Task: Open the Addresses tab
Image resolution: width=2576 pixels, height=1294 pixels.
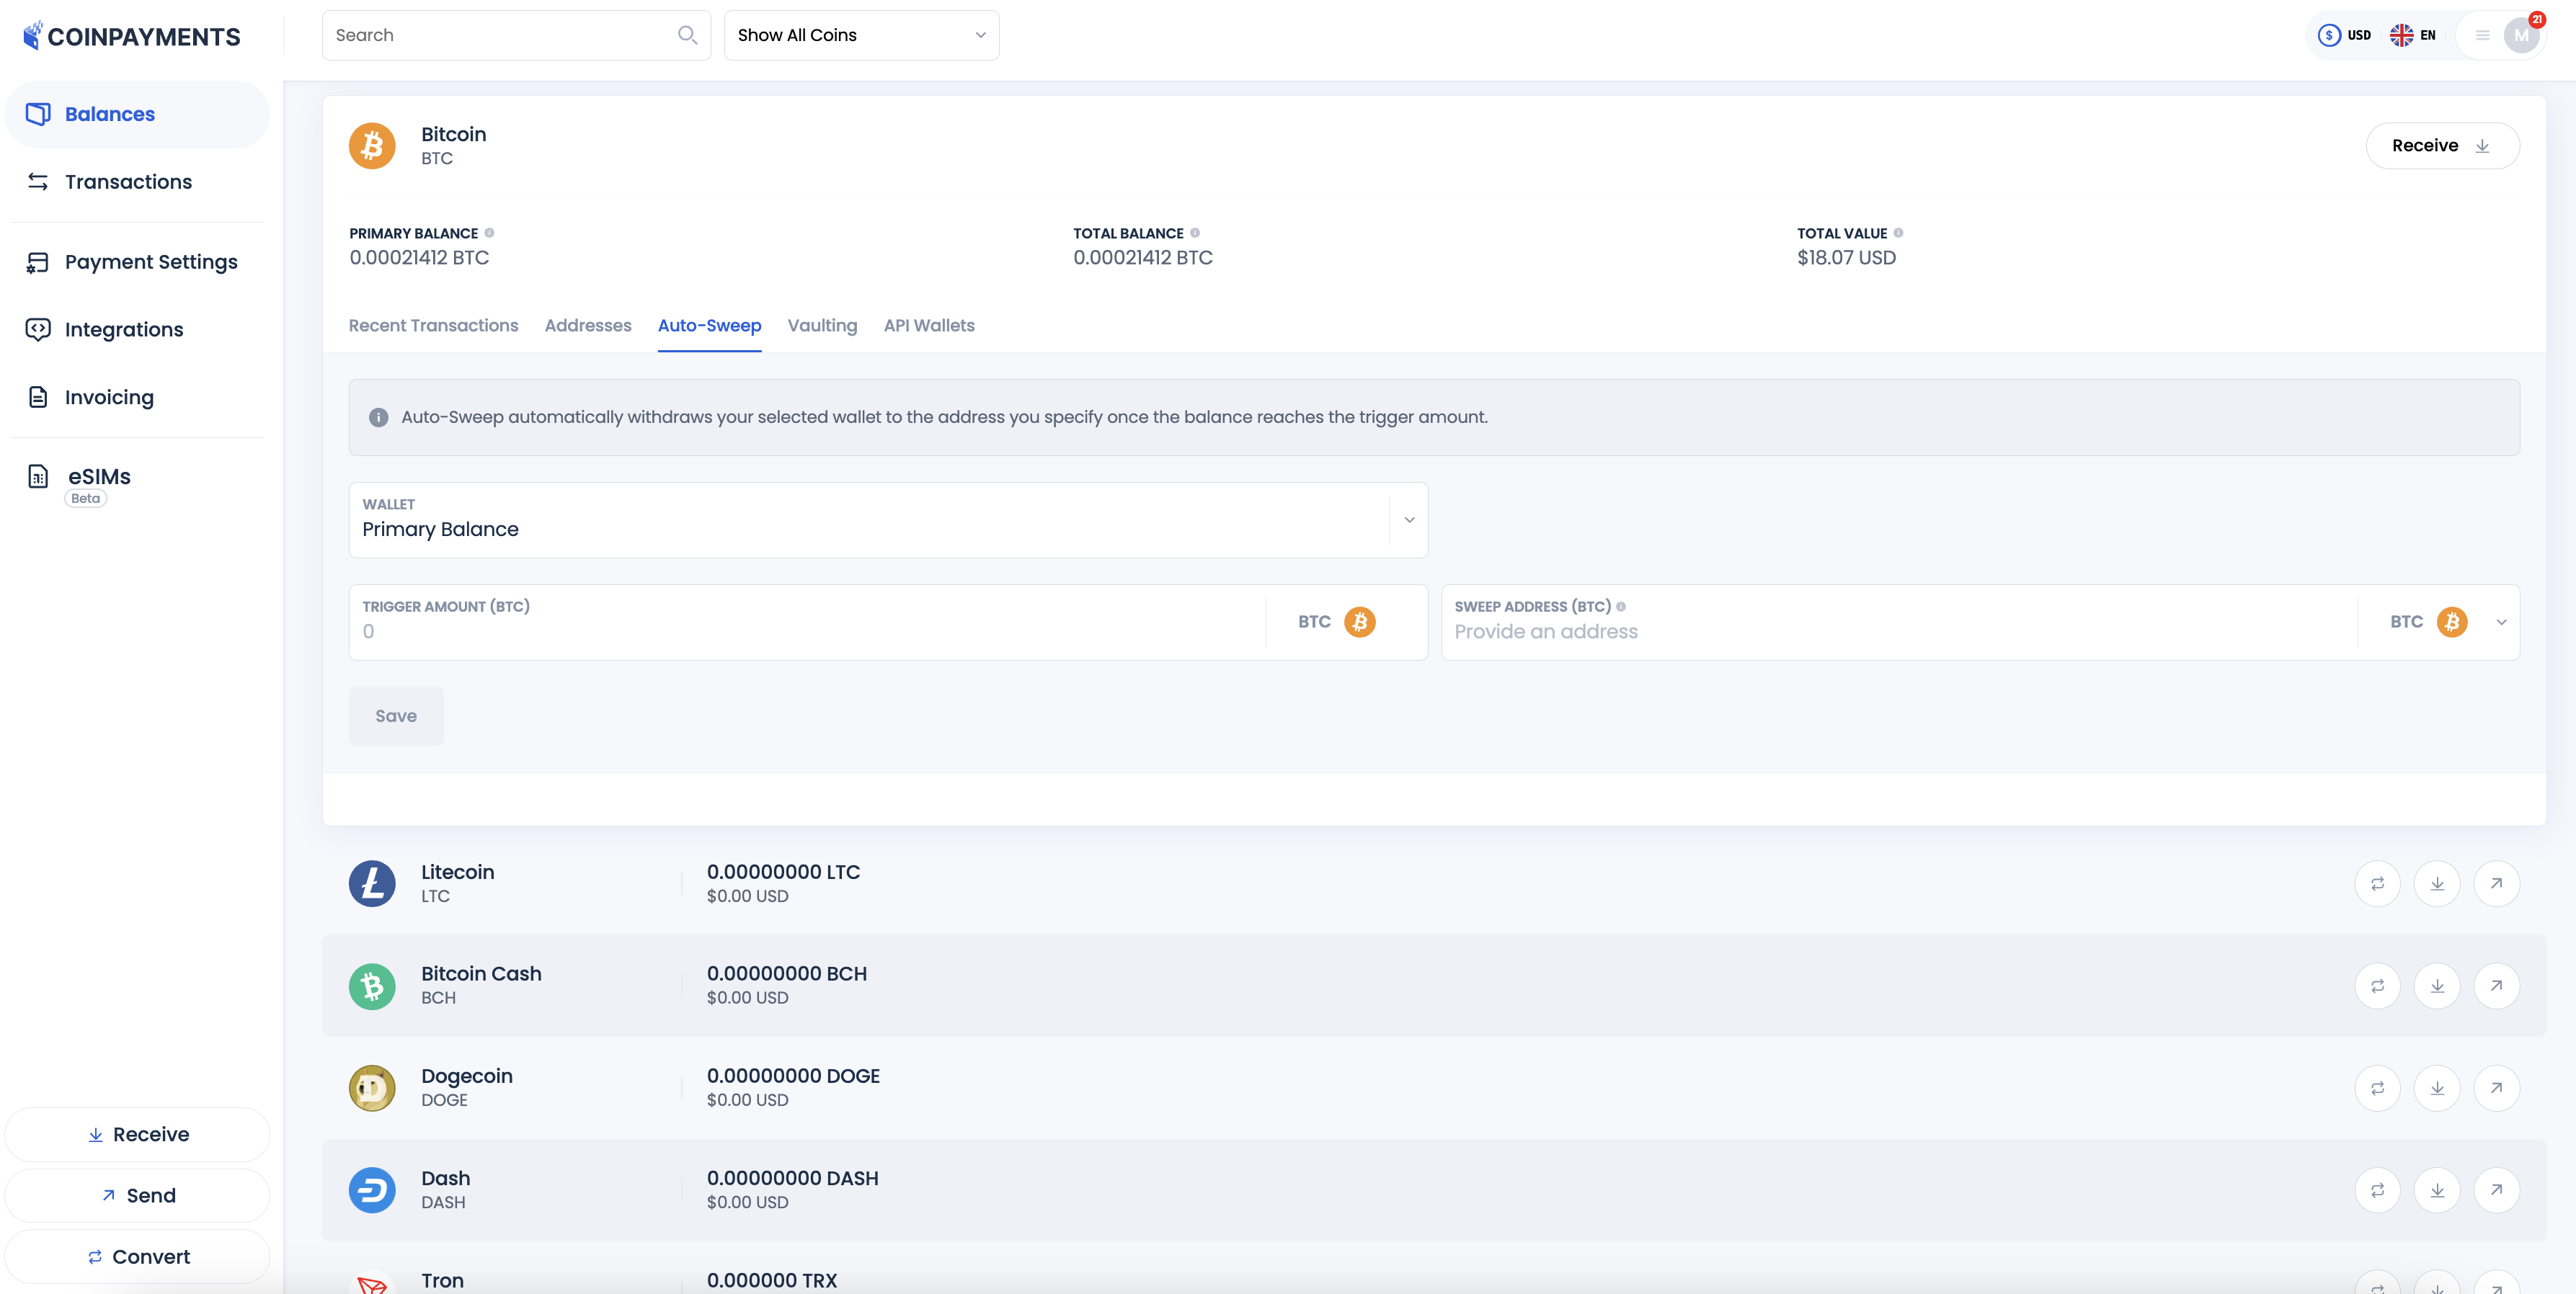Action: click(x=588, y=326)
